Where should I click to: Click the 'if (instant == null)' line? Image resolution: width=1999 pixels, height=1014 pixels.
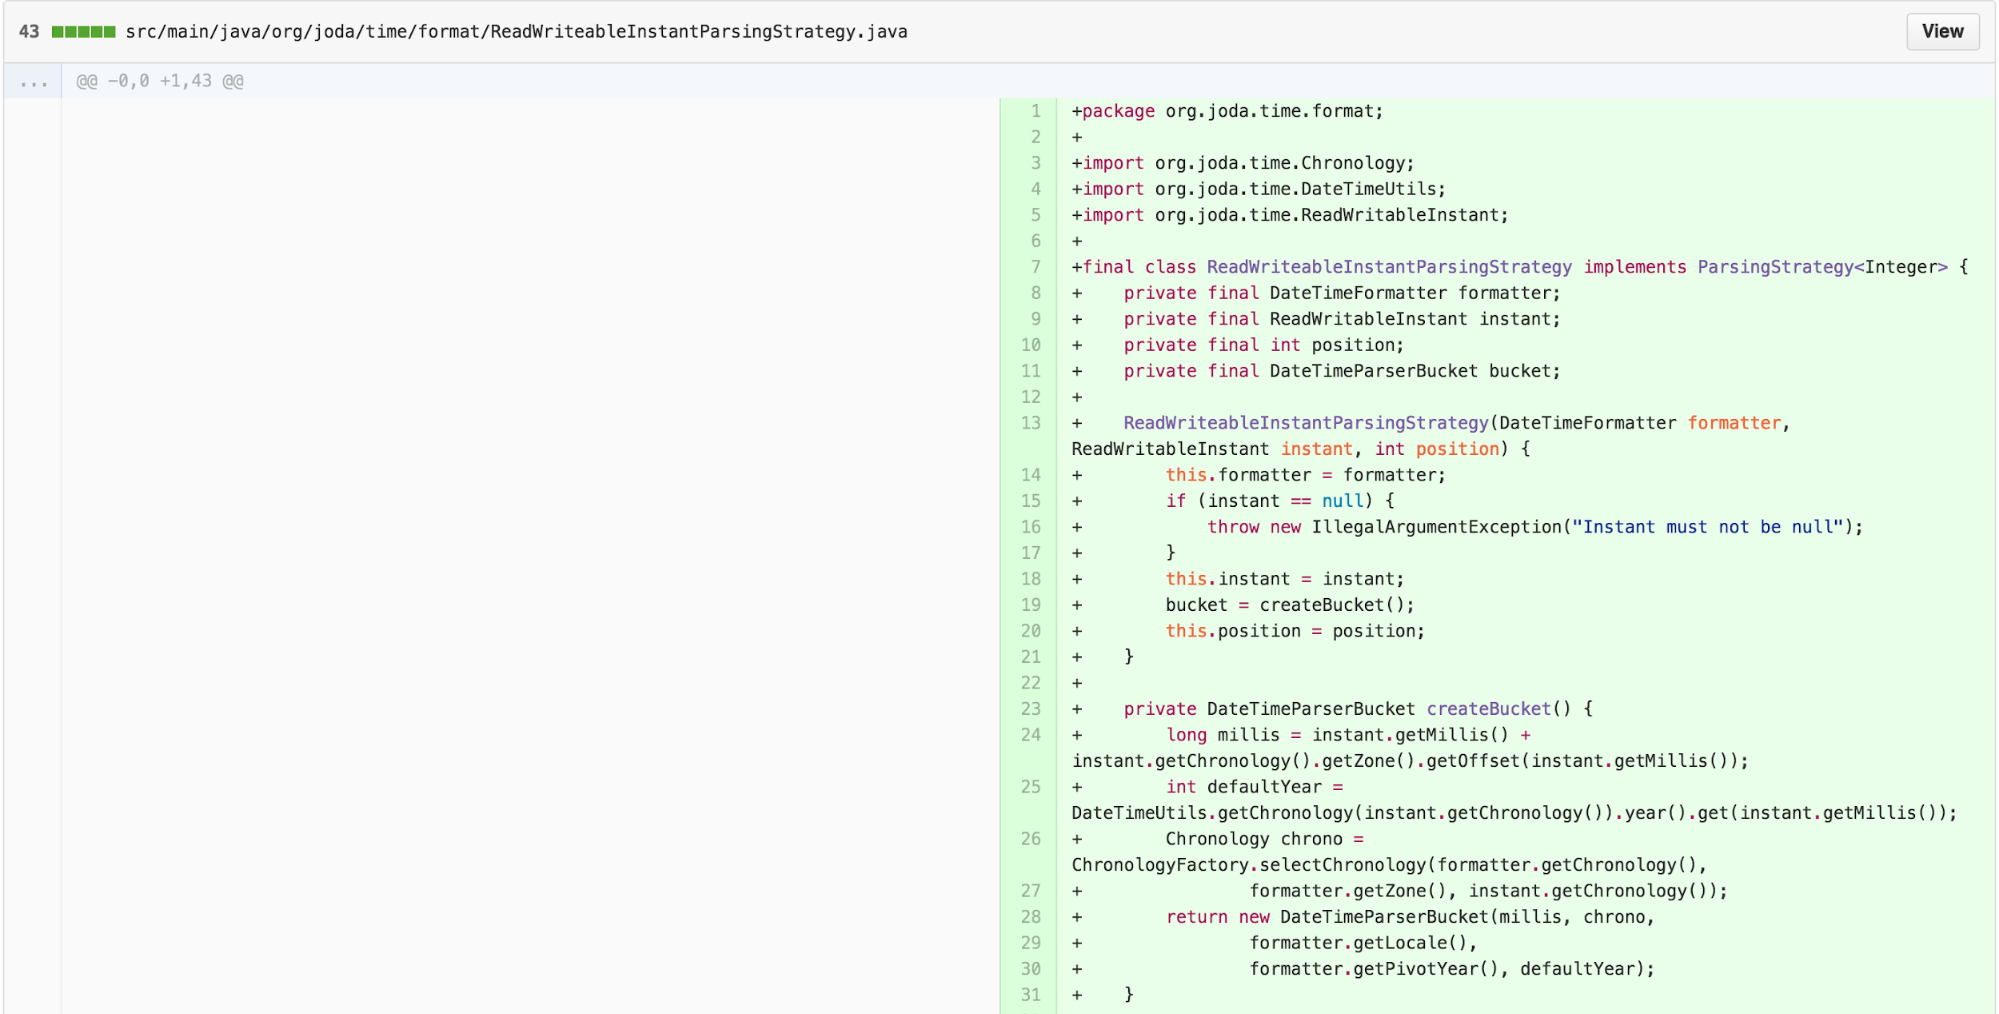(x=1279, y=501)
